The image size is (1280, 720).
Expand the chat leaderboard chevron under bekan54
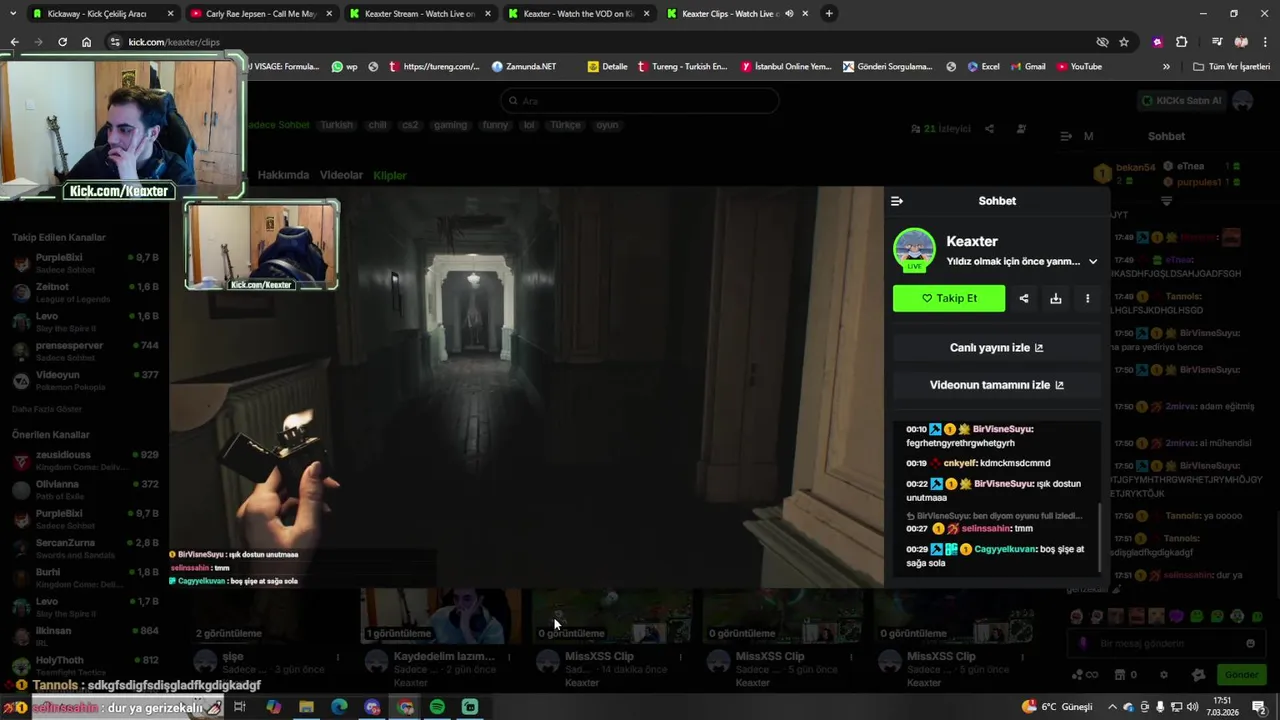(x=1166, y=201)
